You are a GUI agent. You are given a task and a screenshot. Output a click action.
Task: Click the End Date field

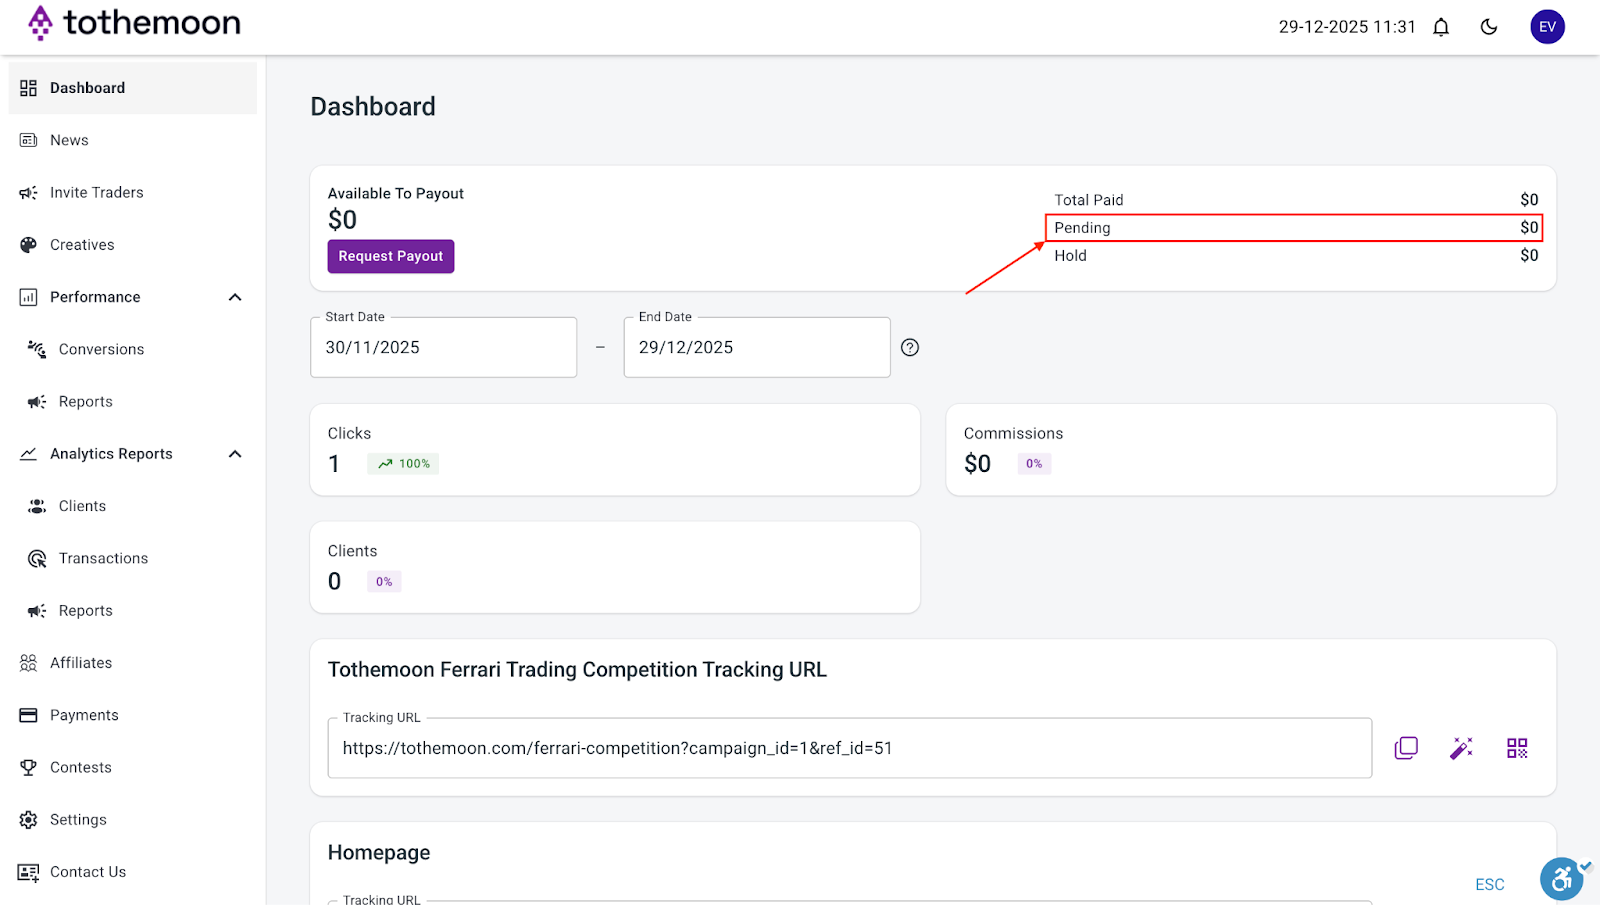757,347
